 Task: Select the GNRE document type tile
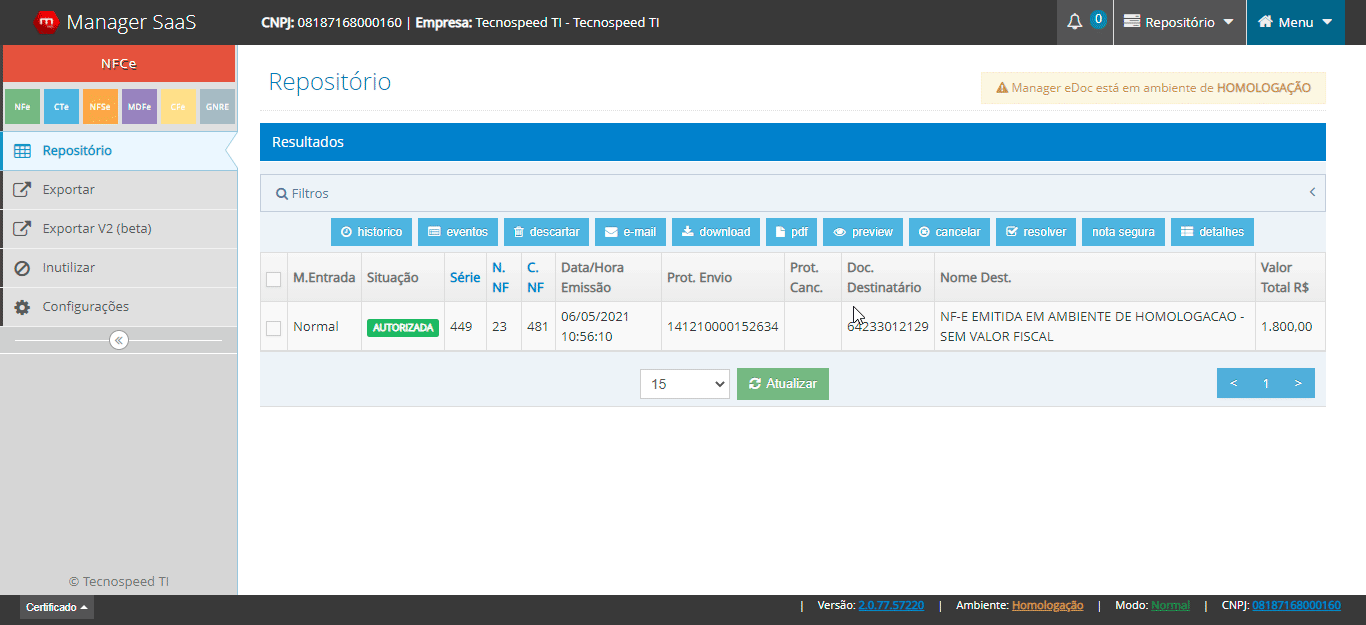tap(217, 106)
